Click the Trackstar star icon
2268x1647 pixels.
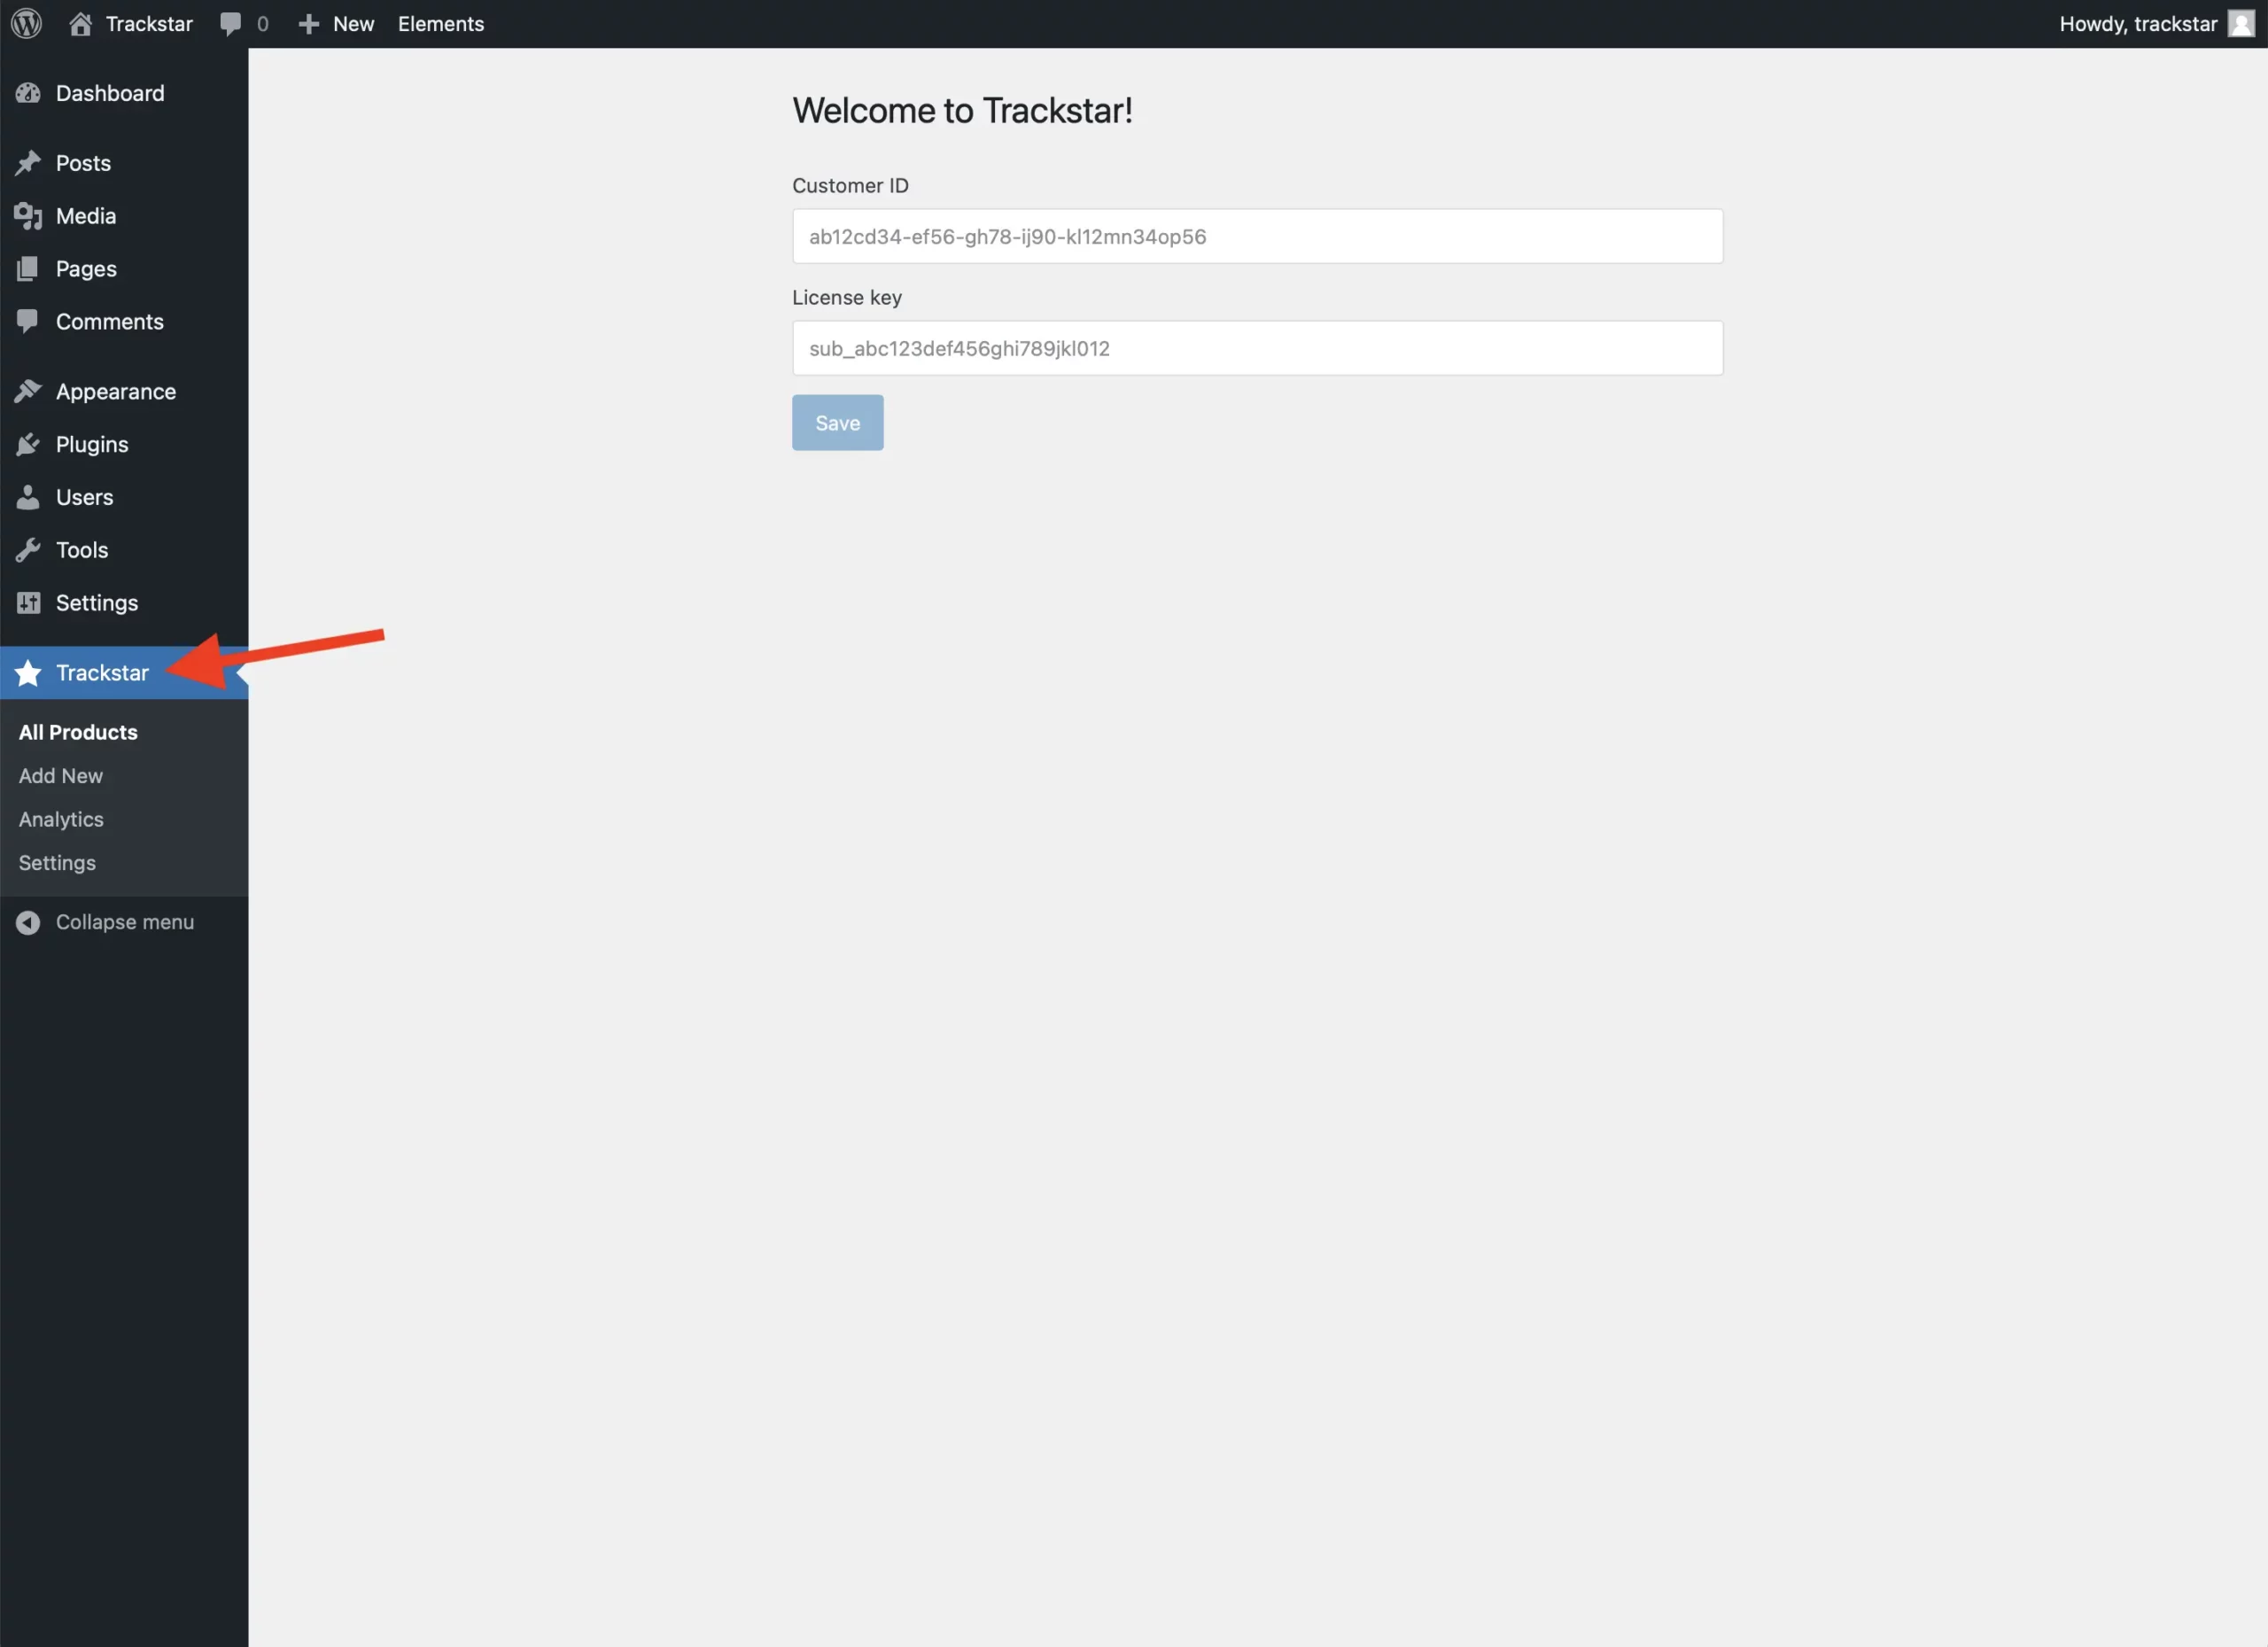tap(28, 673)
